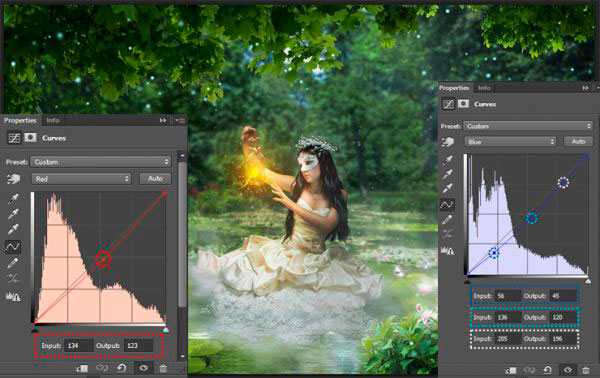Pick white point eyedropper in the Red panel
600x378 pixels.
(13, 229)
